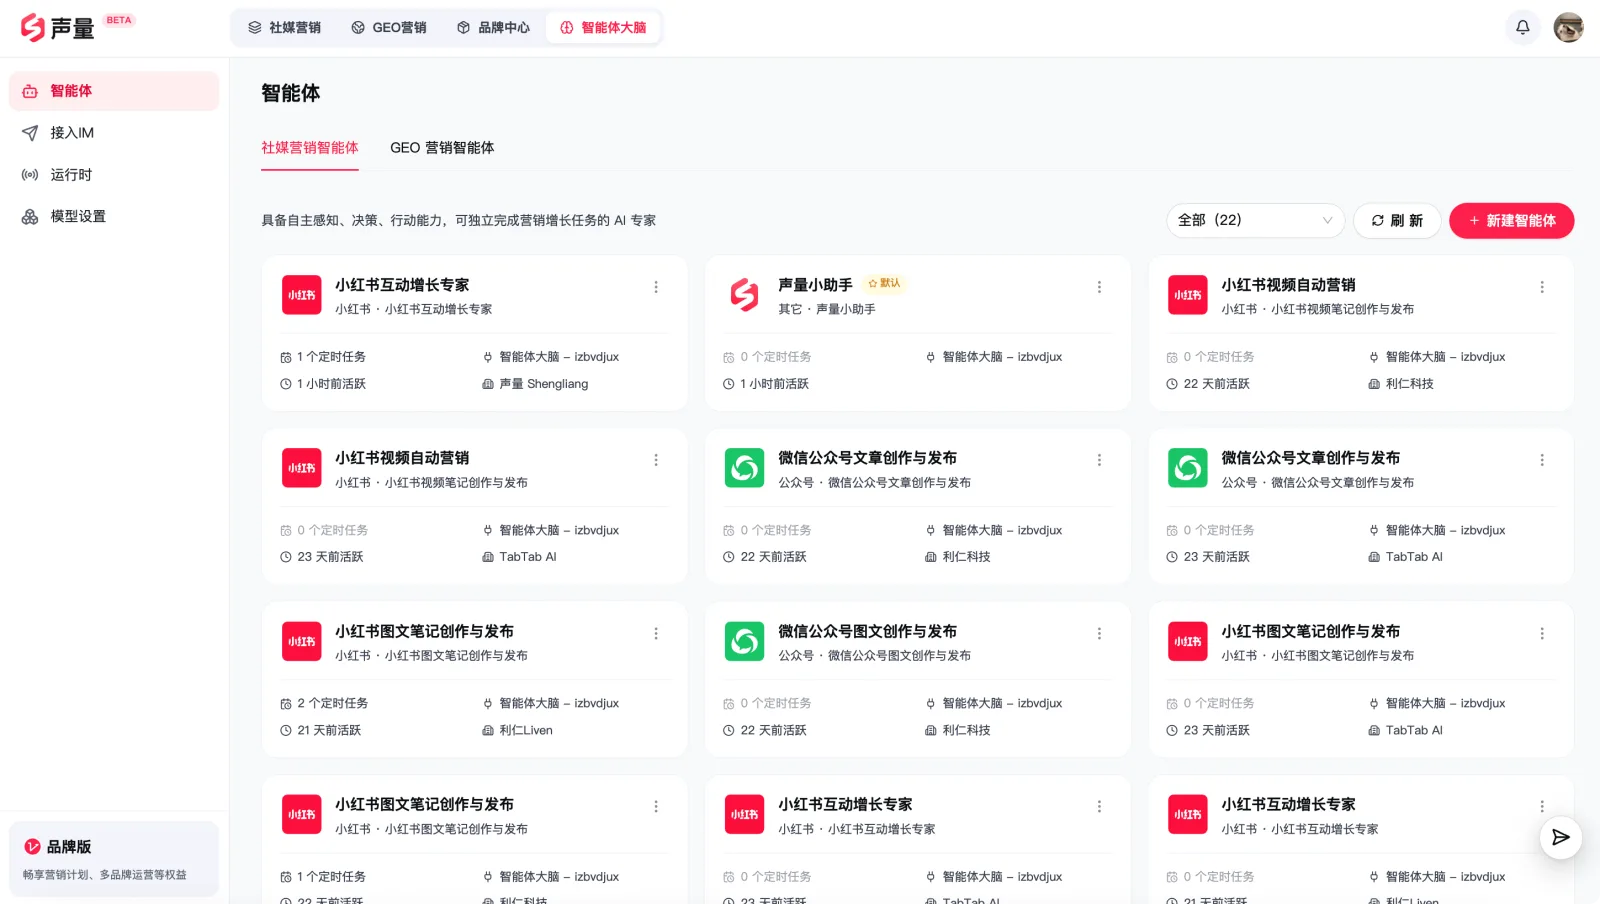Open 运行时 in the sidebar
This screenshot has width=1600, height=904.
(114, 175)
